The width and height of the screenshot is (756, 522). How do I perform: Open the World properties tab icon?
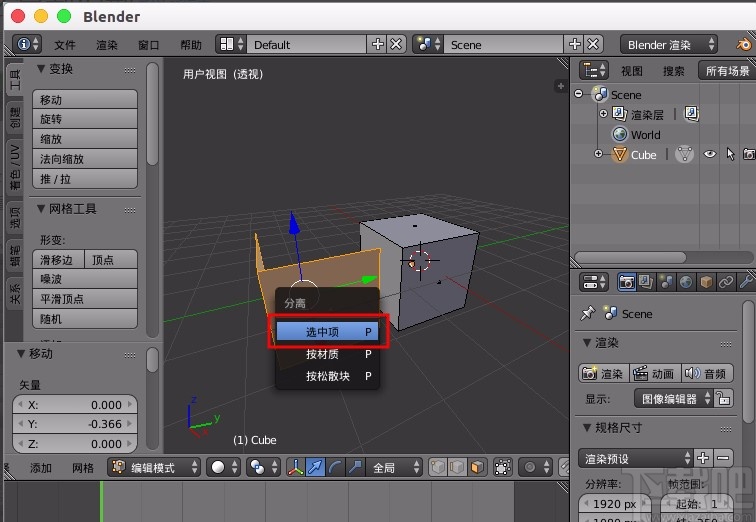point(686,282)
